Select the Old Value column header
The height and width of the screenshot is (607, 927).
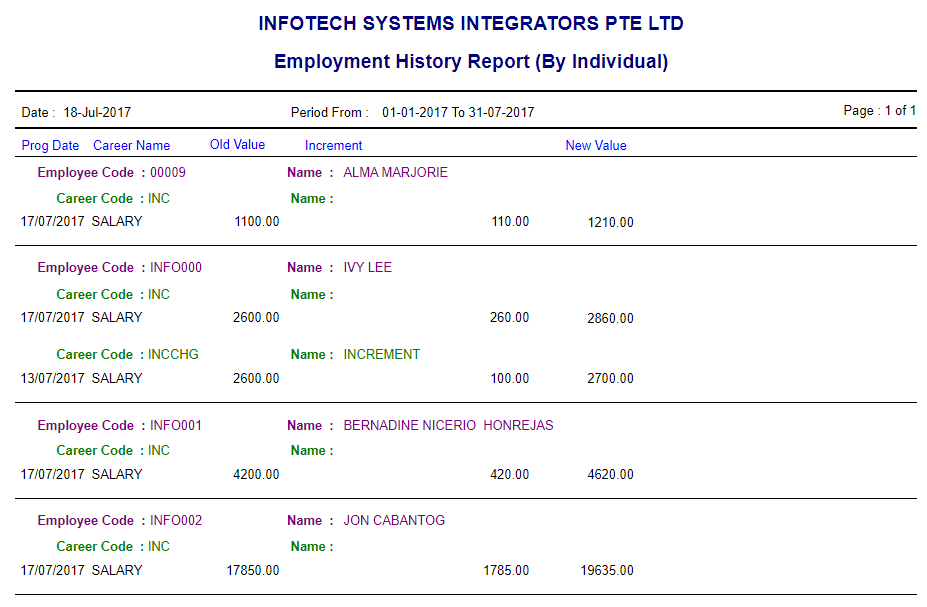(237, 145)
